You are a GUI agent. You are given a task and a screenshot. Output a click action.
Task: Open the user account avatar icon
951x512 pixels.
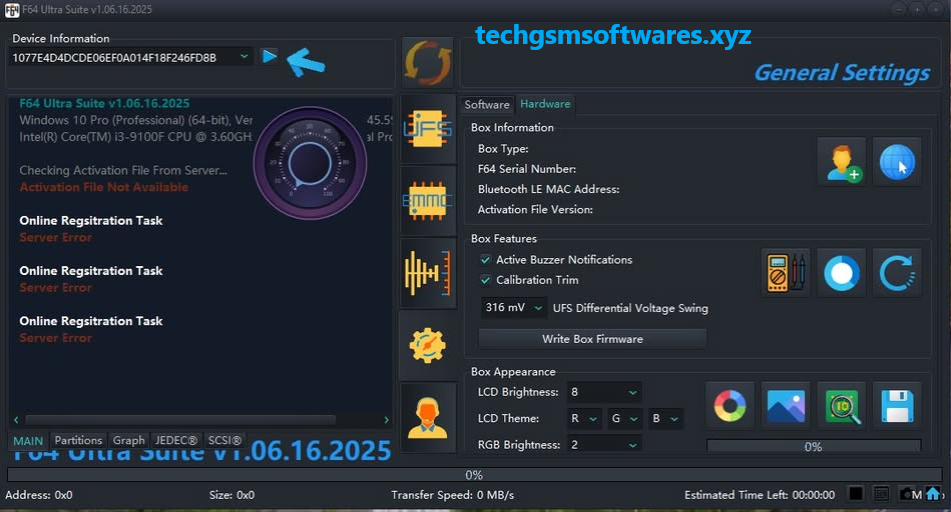coord(428,417)
